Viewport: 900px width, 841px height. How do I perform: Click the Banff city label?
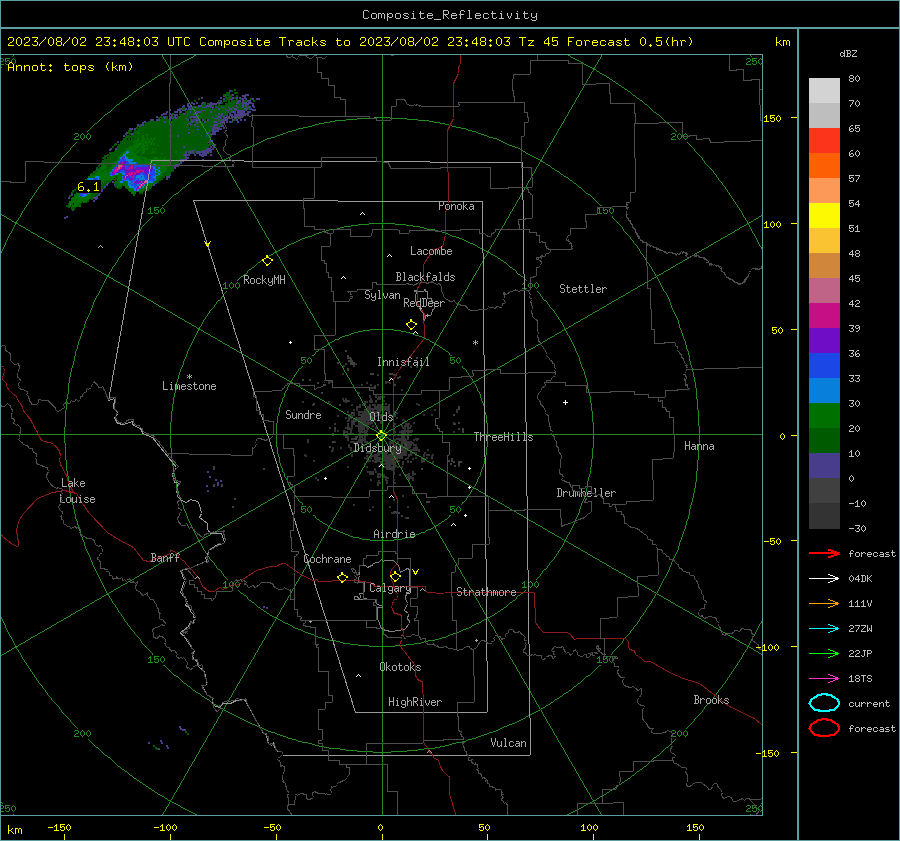click(165, 557)
